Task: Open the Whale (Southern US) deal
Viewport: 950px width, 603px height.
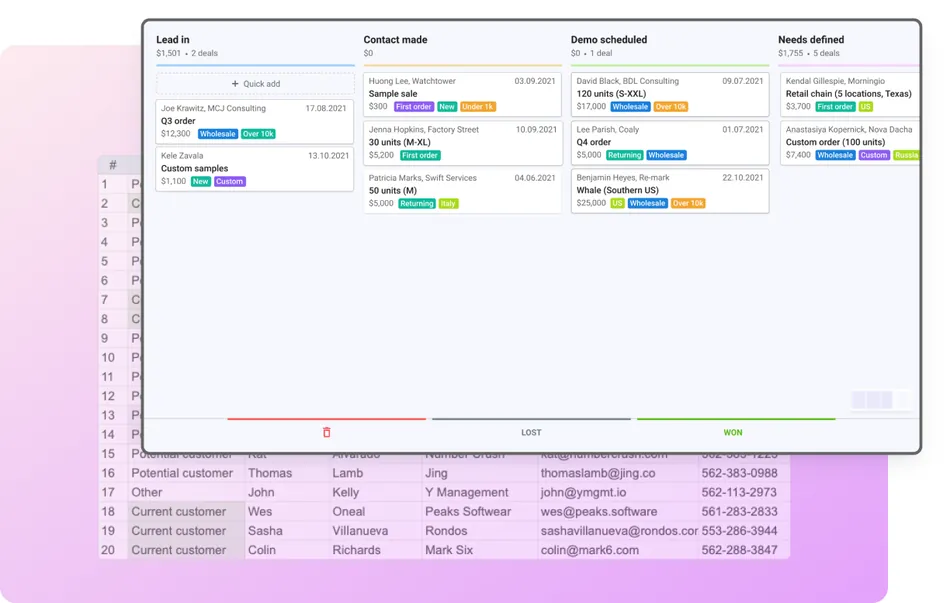Action: click(x=669, y=190)
